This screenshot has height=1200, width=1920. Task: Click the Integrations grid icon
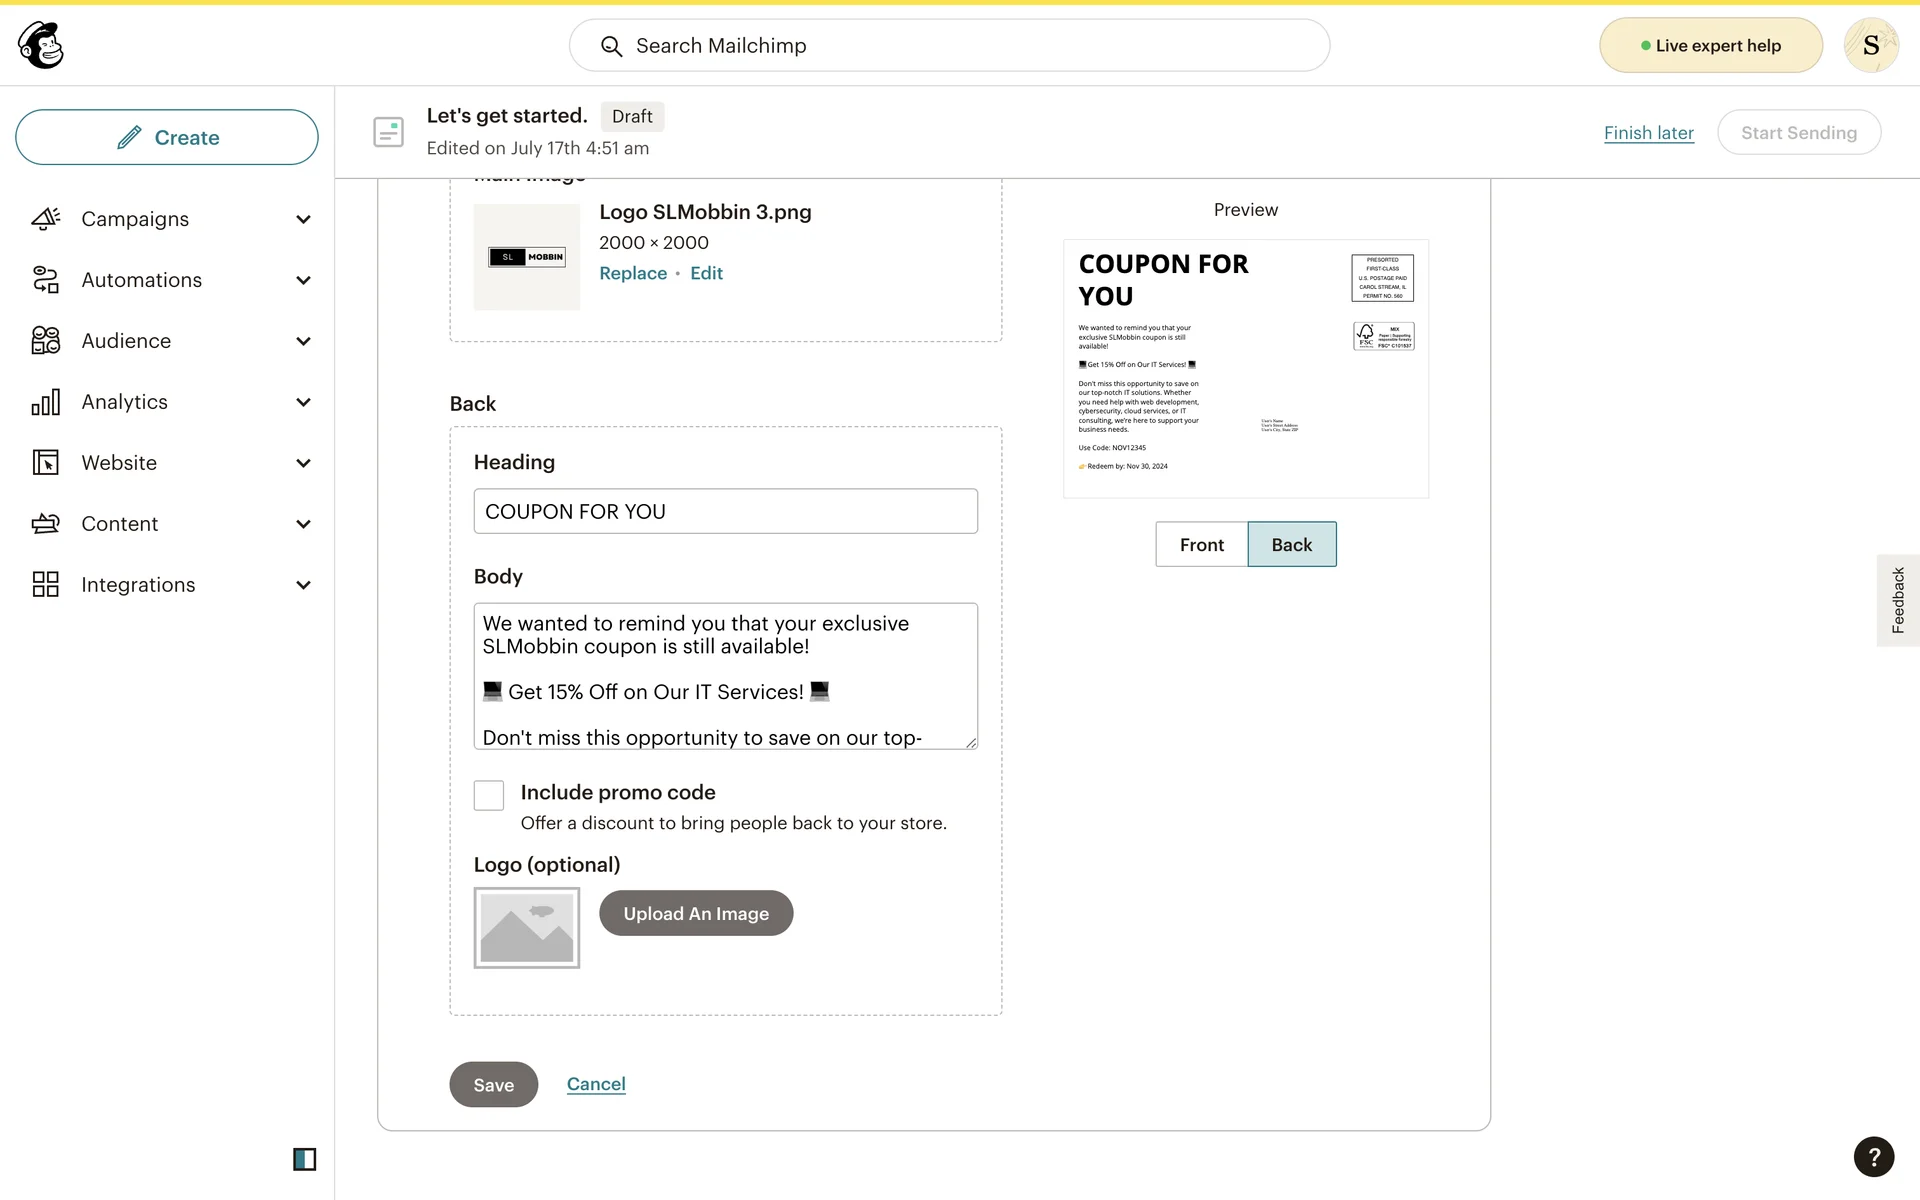pyautogui.click(x=46, y=585)
